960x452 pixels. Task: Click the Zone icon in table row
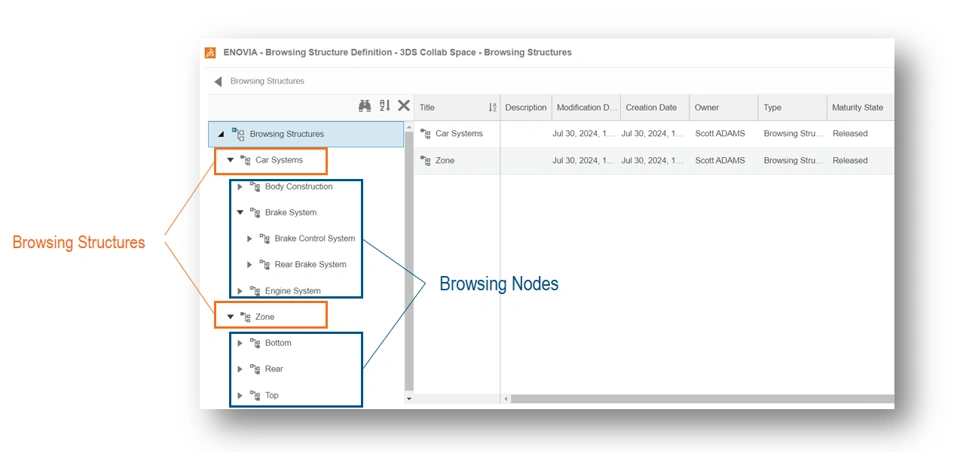[x=426, y=161]
